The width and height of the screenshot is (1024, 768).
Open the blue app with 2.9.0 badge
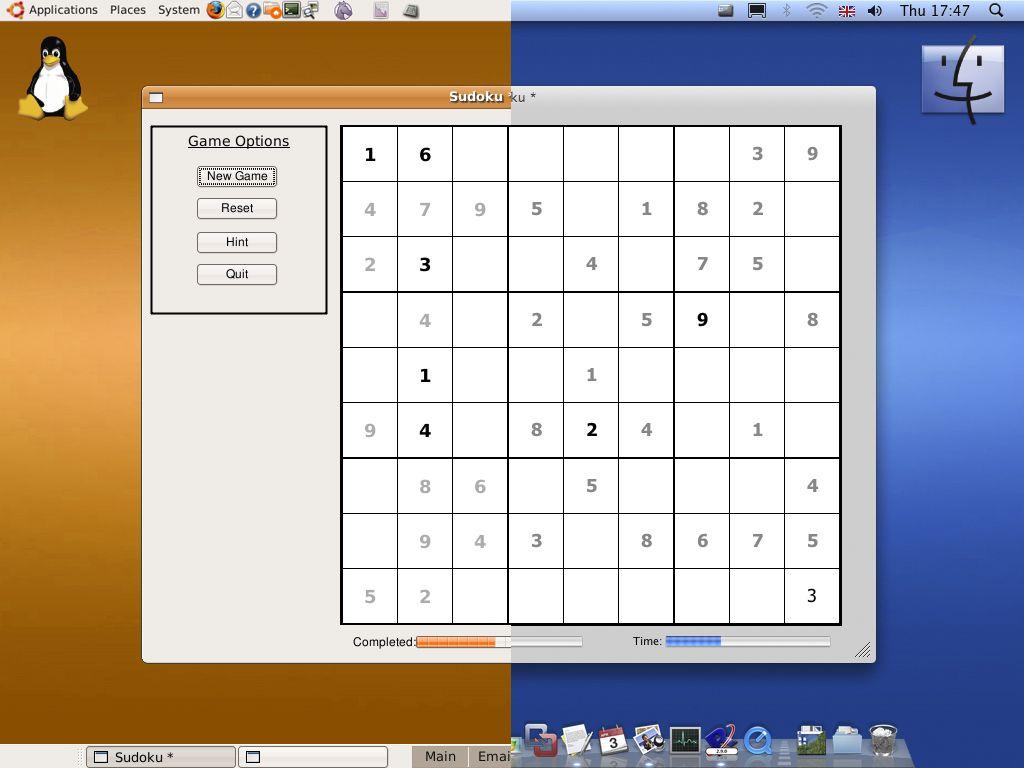722,739
